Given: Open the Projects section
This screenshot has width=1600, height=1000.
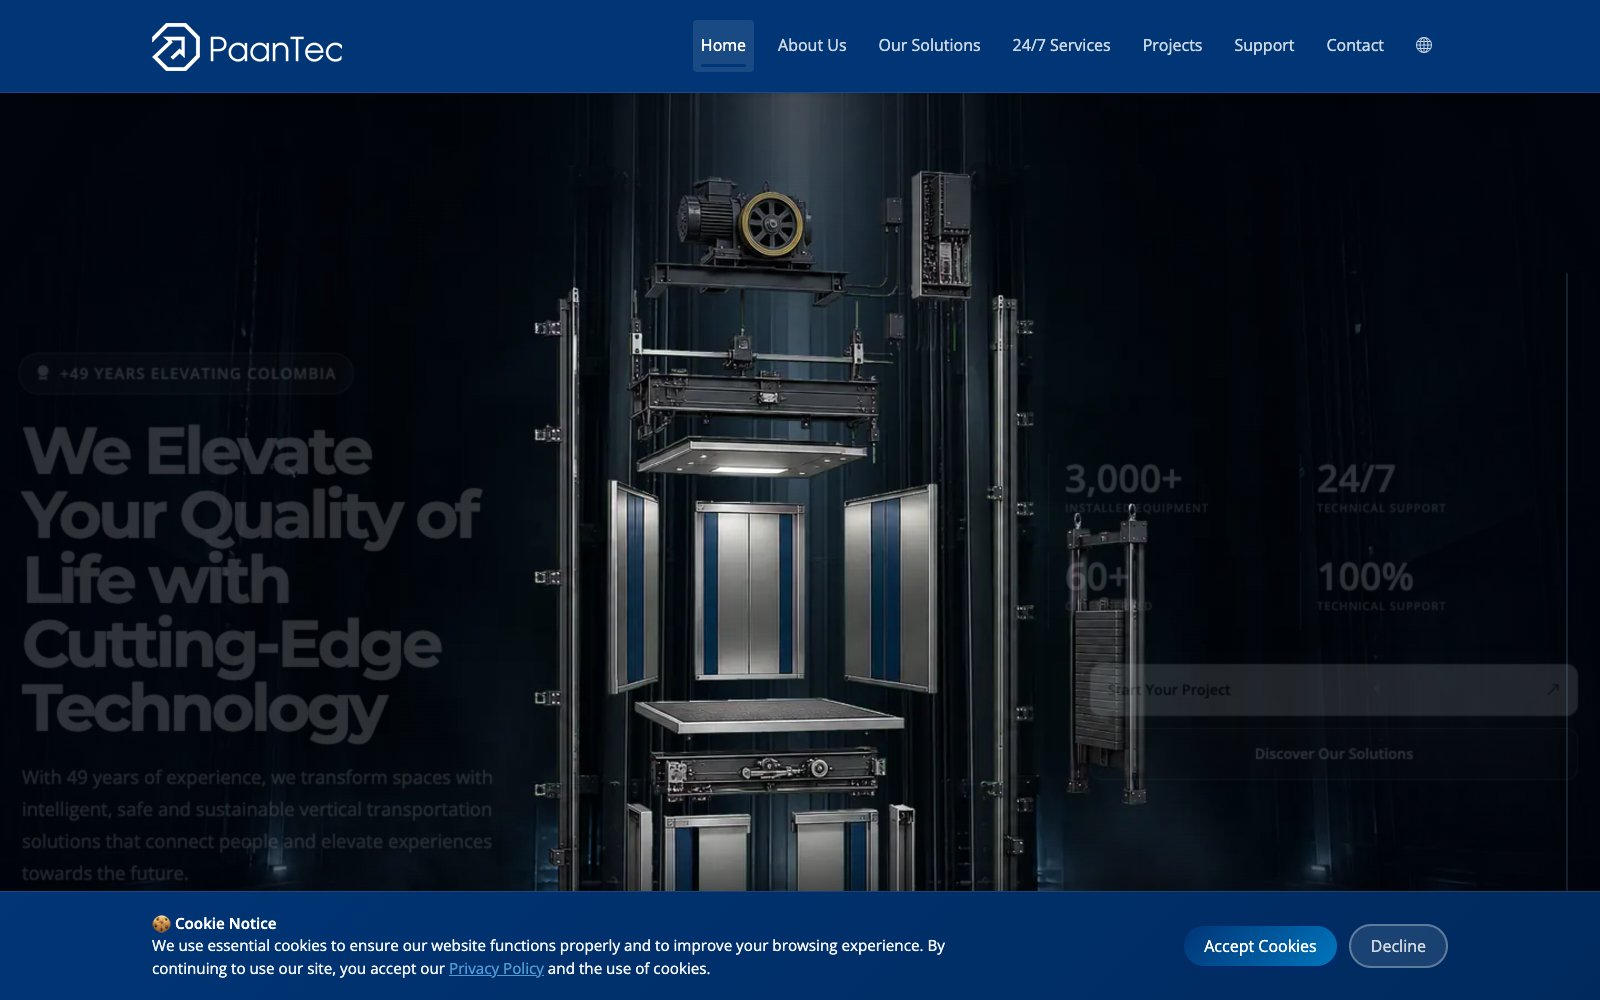Looking at the screenshot, I should (1172, 45).
